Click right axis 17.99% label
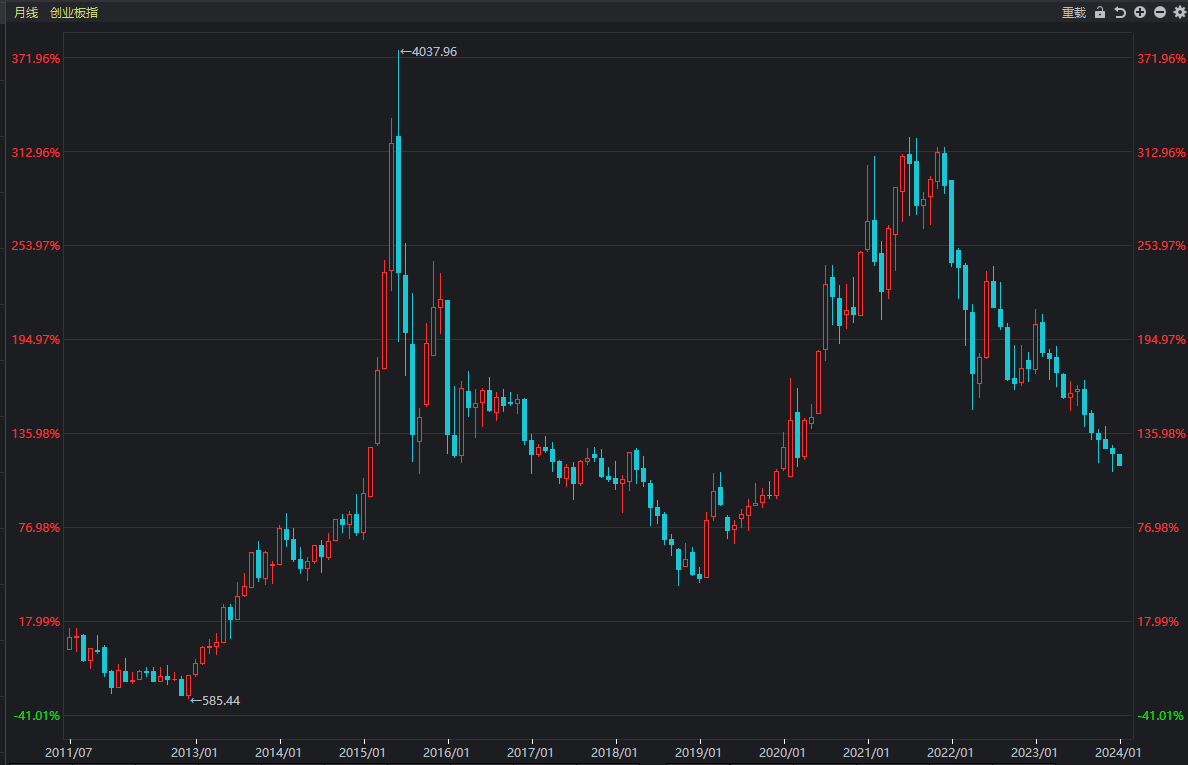1188x765 pixels. point(1158,621)
